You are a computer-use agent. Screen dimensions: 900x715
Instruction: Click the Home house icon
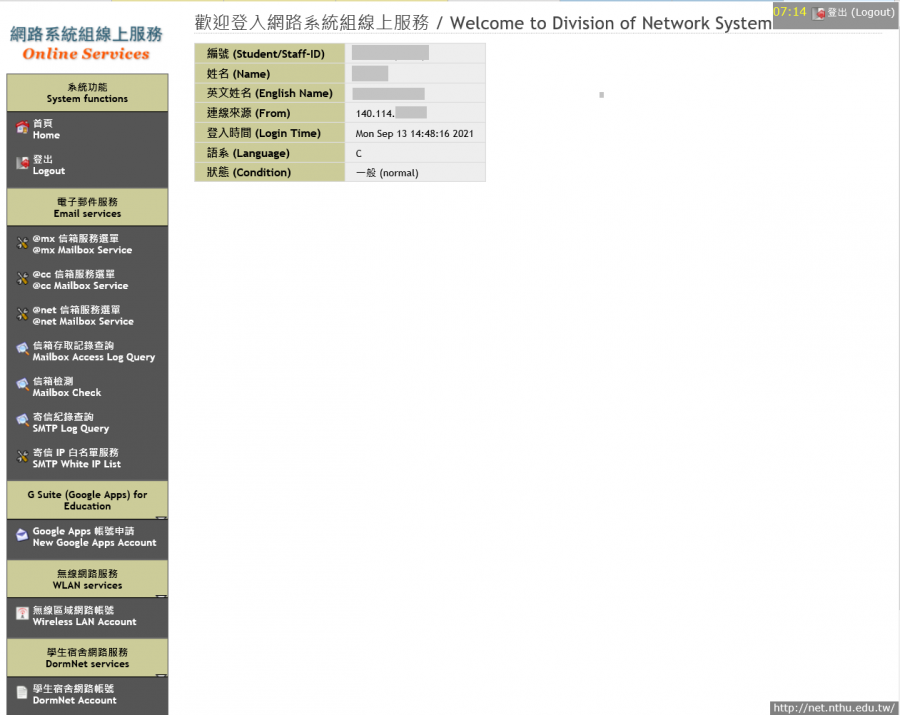point(22,128)
